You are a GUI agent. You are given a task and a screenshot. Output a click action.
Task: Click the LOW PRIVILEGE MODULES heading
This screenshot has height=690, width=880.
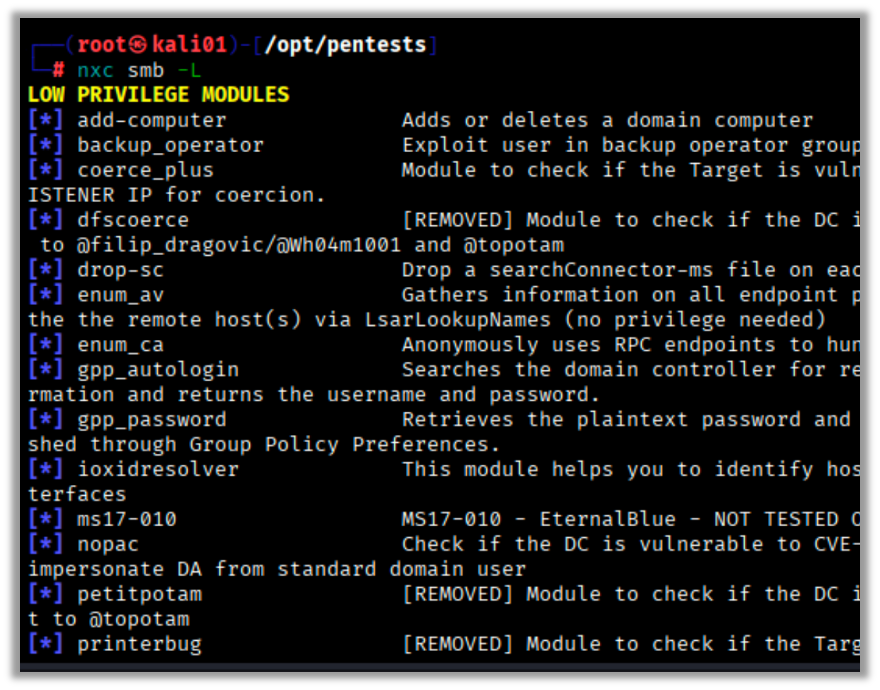pyautogui.click(x=158, y=95)
